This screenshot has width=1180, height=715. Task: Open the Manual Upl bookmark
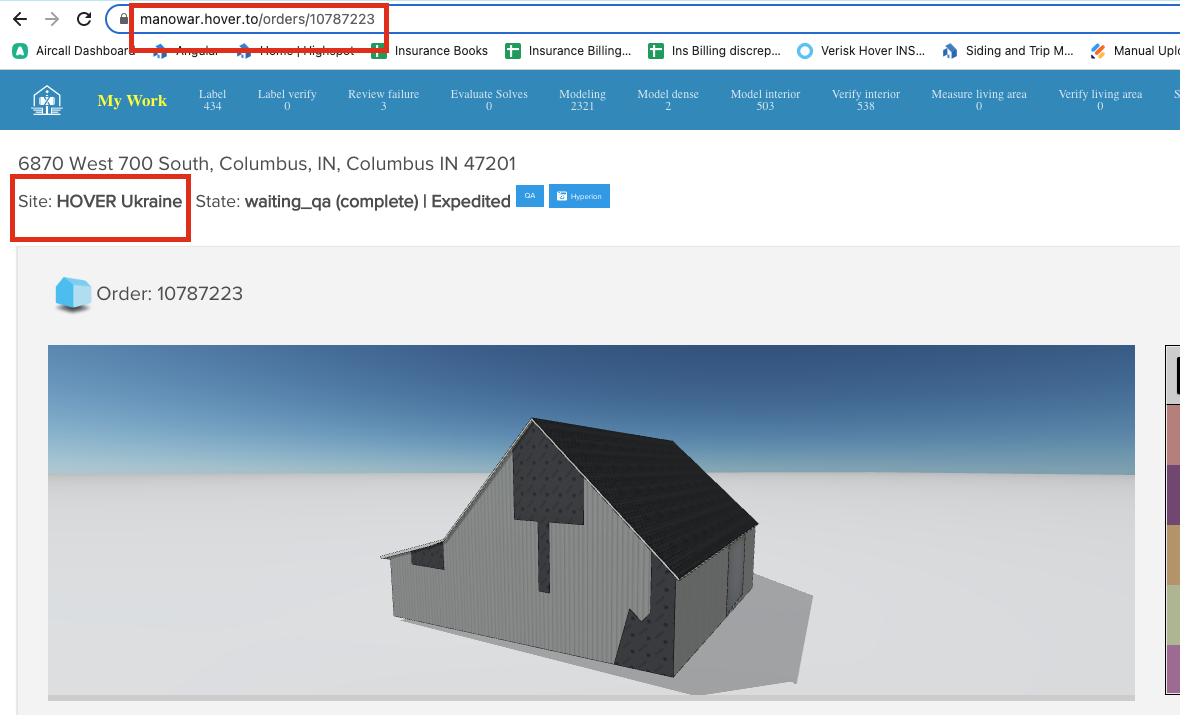pyautogui.click(x=1135, y=50)
